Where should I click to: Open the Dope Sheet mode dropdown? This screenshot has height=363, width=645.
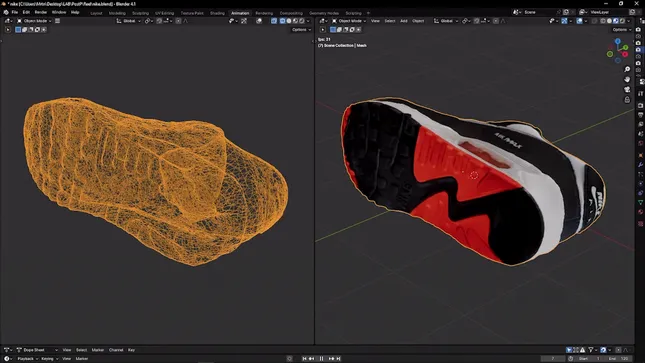(x=37, y=350)
